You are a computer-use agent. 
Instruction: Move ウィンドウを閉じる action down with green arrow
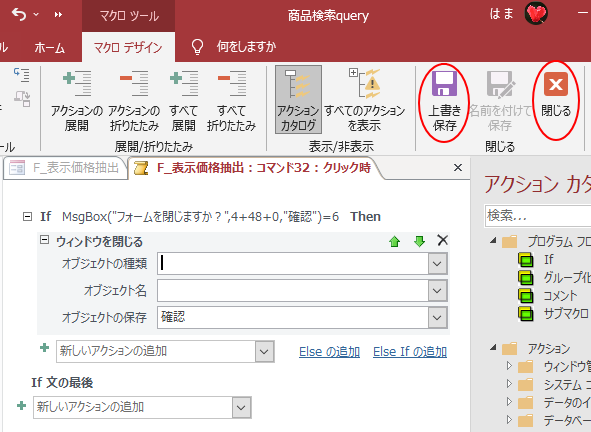coord(419,241)
